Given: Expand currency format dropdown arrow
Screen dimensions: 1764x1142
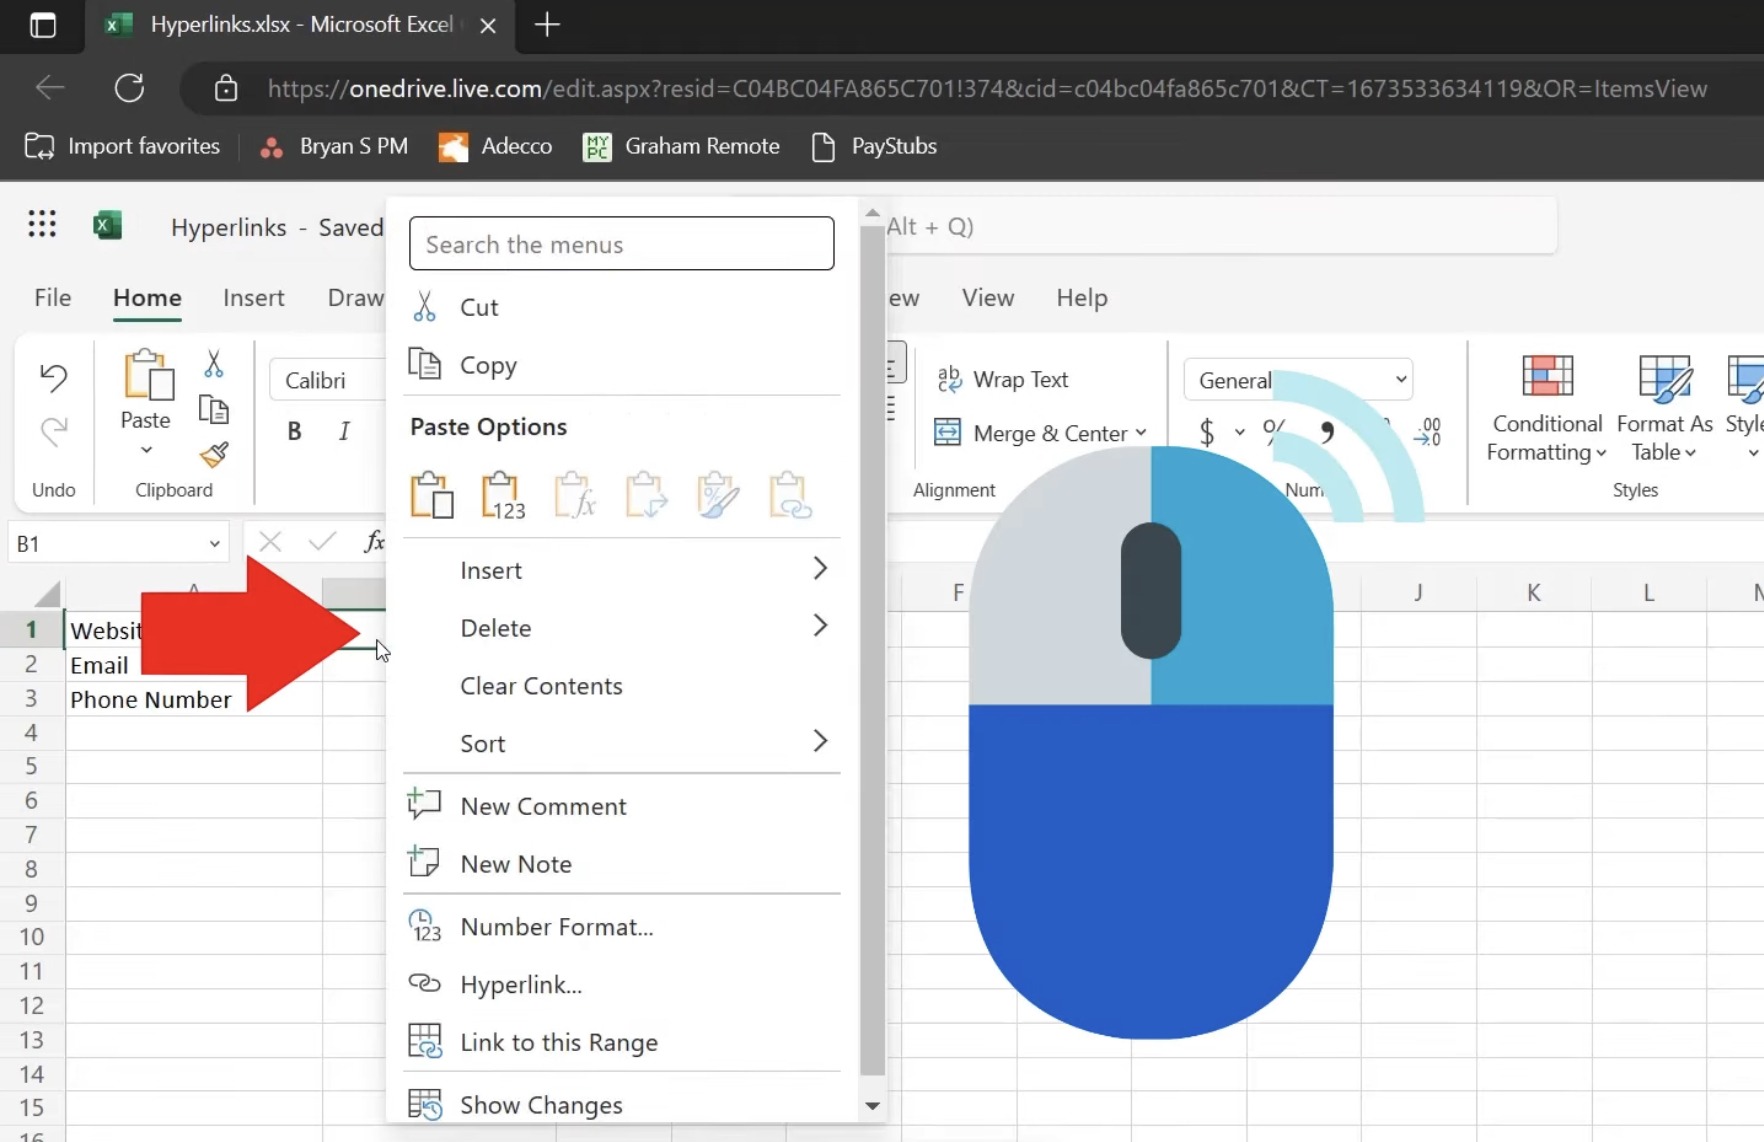Looking at the screenshot, I should (x=1240, y=432).
